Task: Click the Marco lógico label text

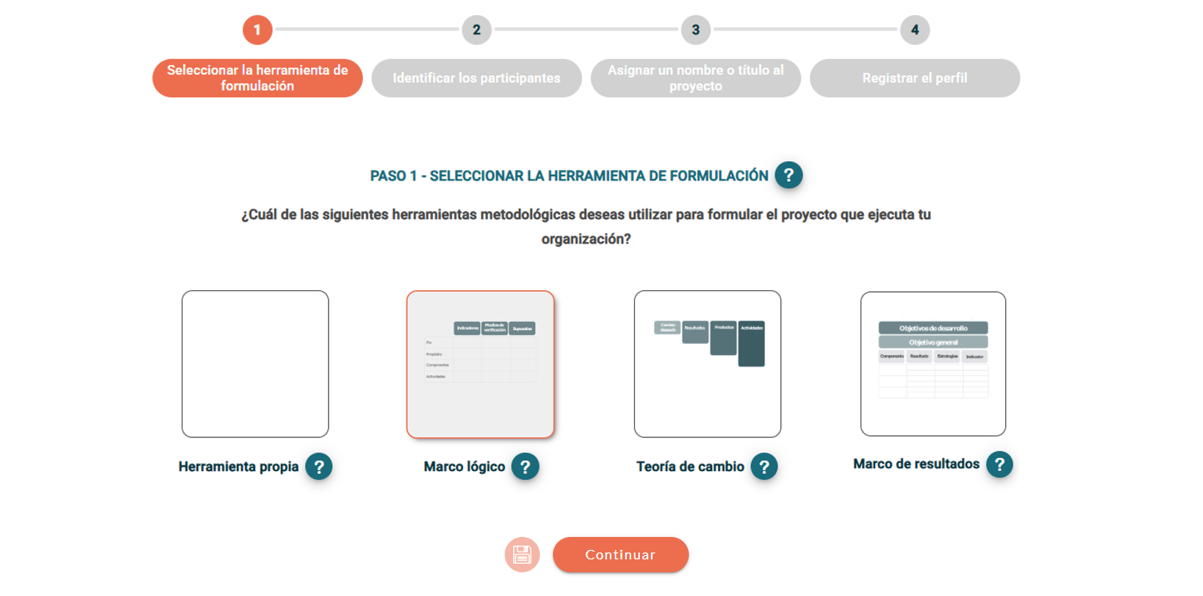Action: point(464,467)
